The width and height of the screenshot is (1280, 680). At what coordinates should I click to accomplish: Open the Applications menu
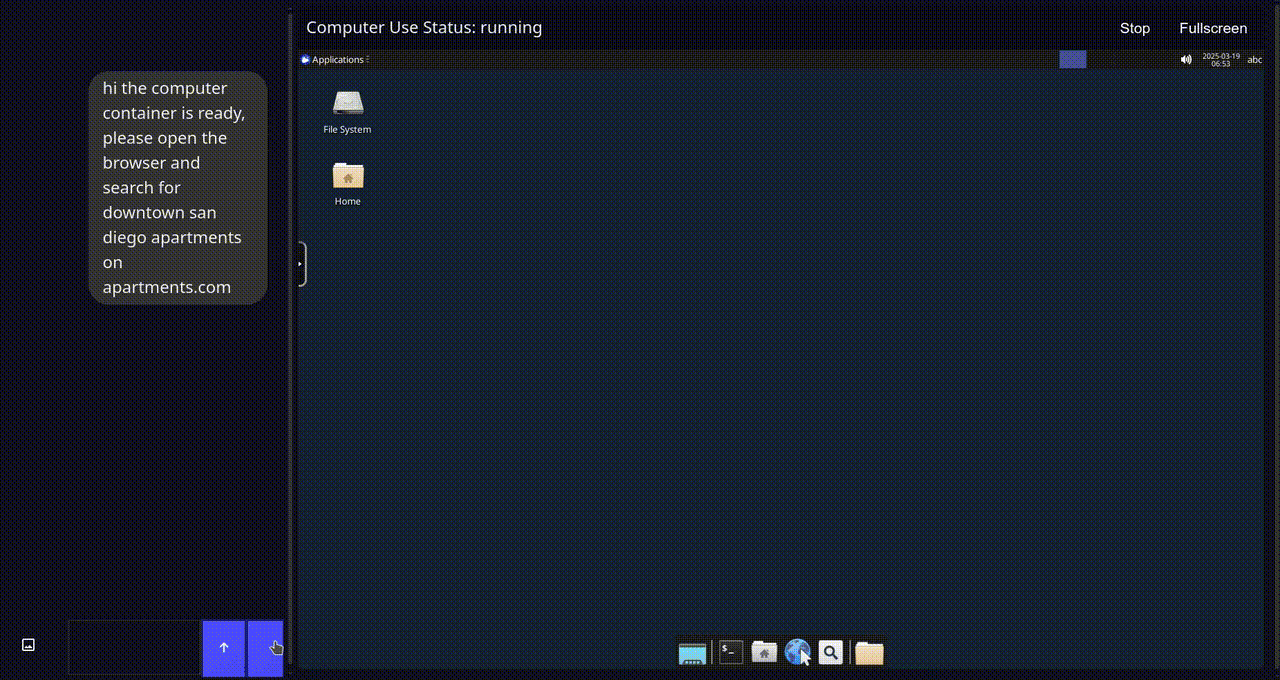click(x=335, y=60)
